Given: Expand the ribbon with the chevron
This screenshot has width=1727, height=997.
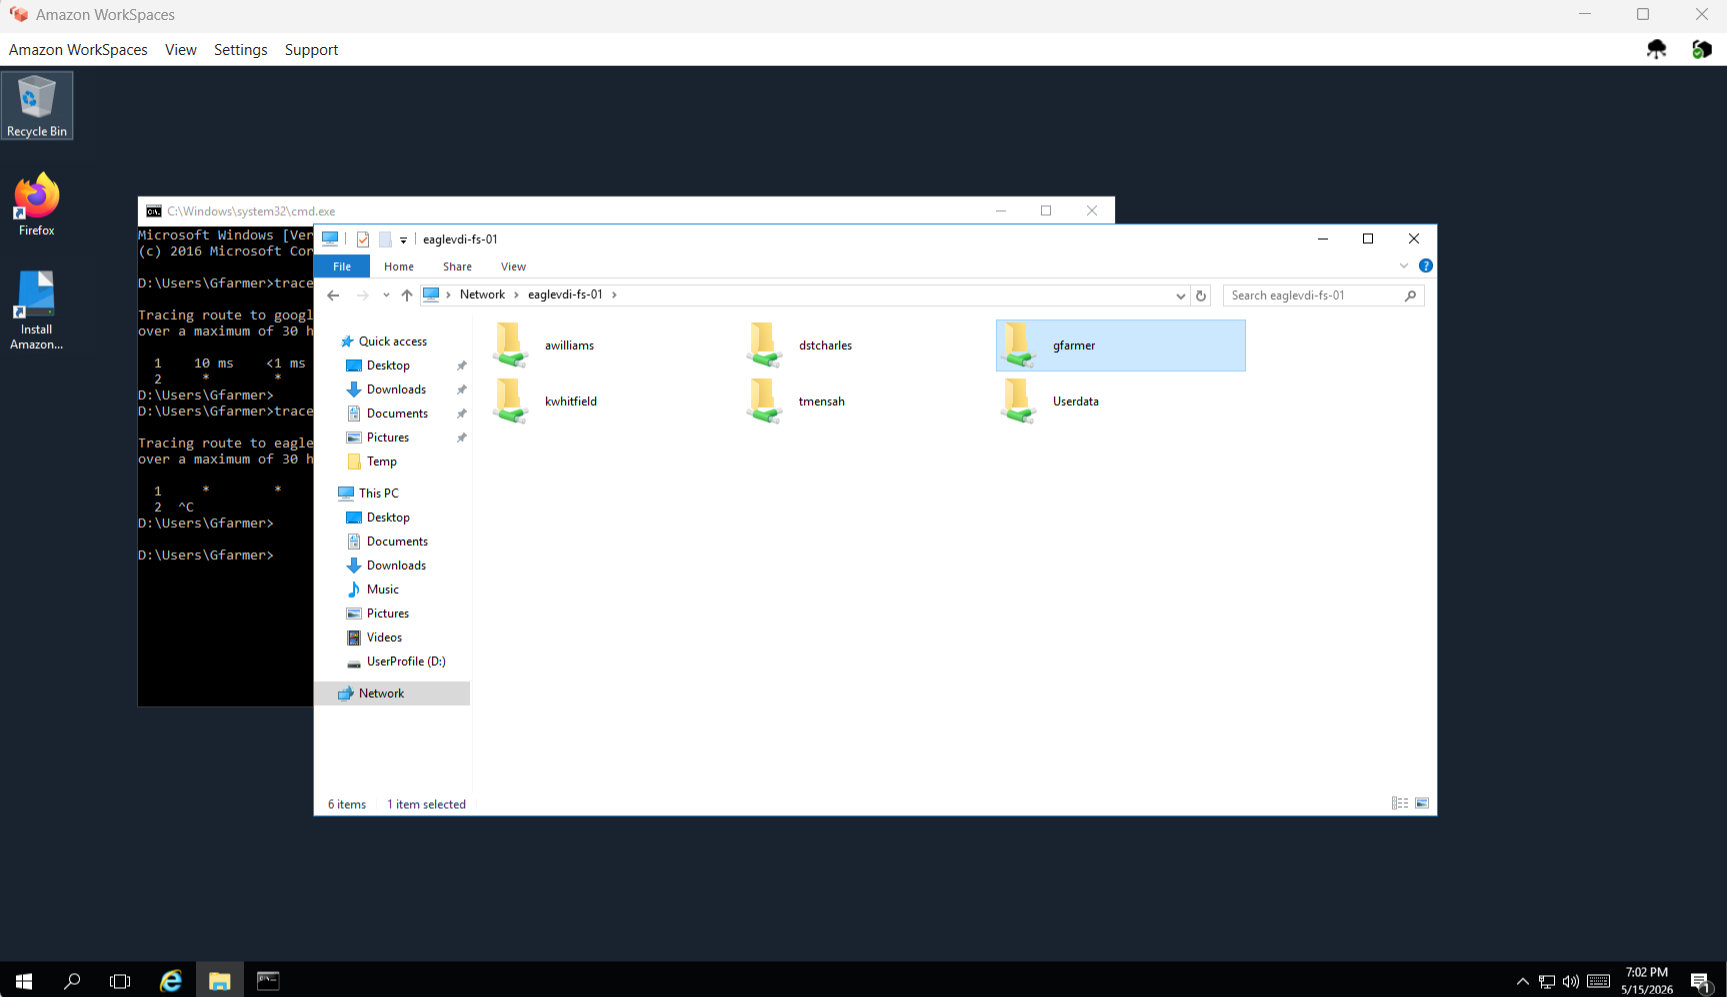Looking at the screenshot, I should point(1404,266).
